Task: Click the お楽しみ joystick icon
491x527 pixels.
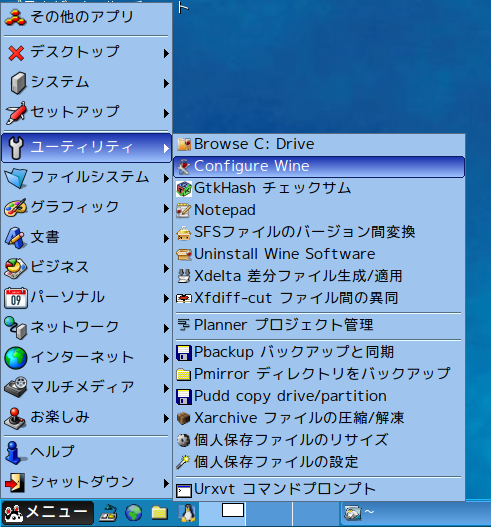Action: coord(15,418)
